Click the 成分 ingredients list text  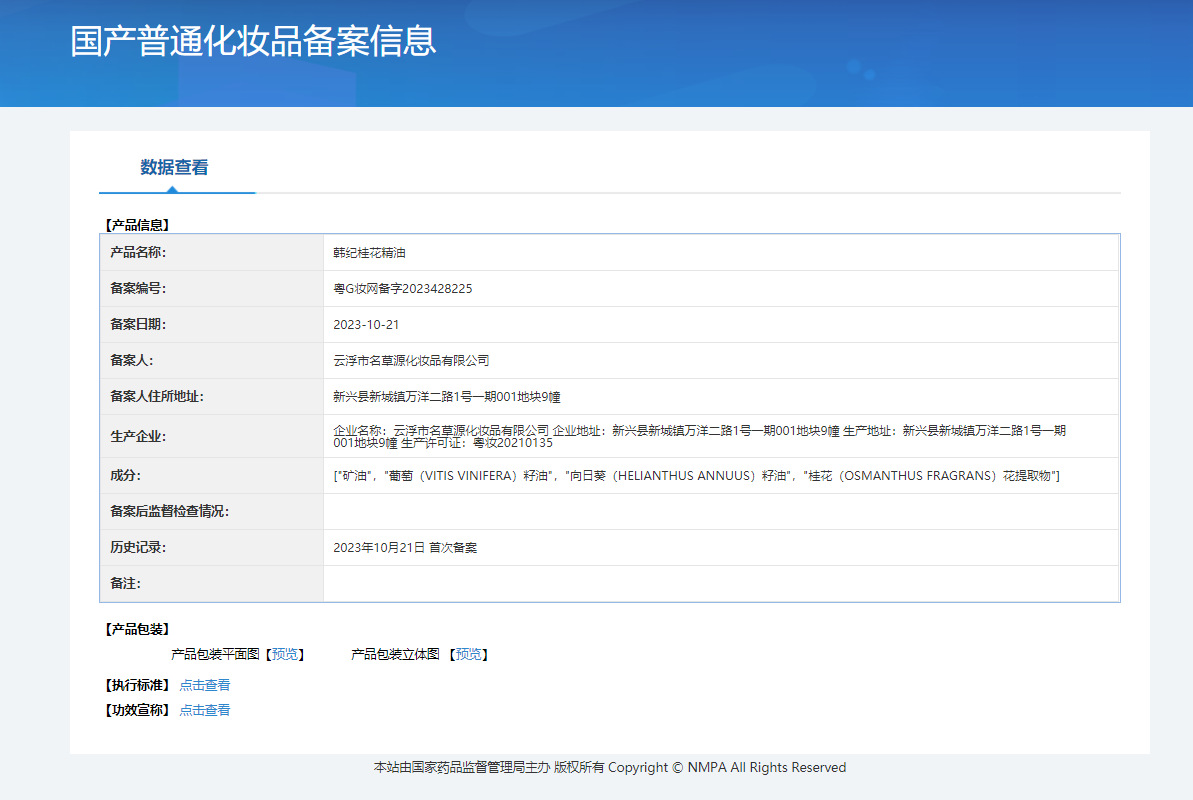click(x=696, y=476)
